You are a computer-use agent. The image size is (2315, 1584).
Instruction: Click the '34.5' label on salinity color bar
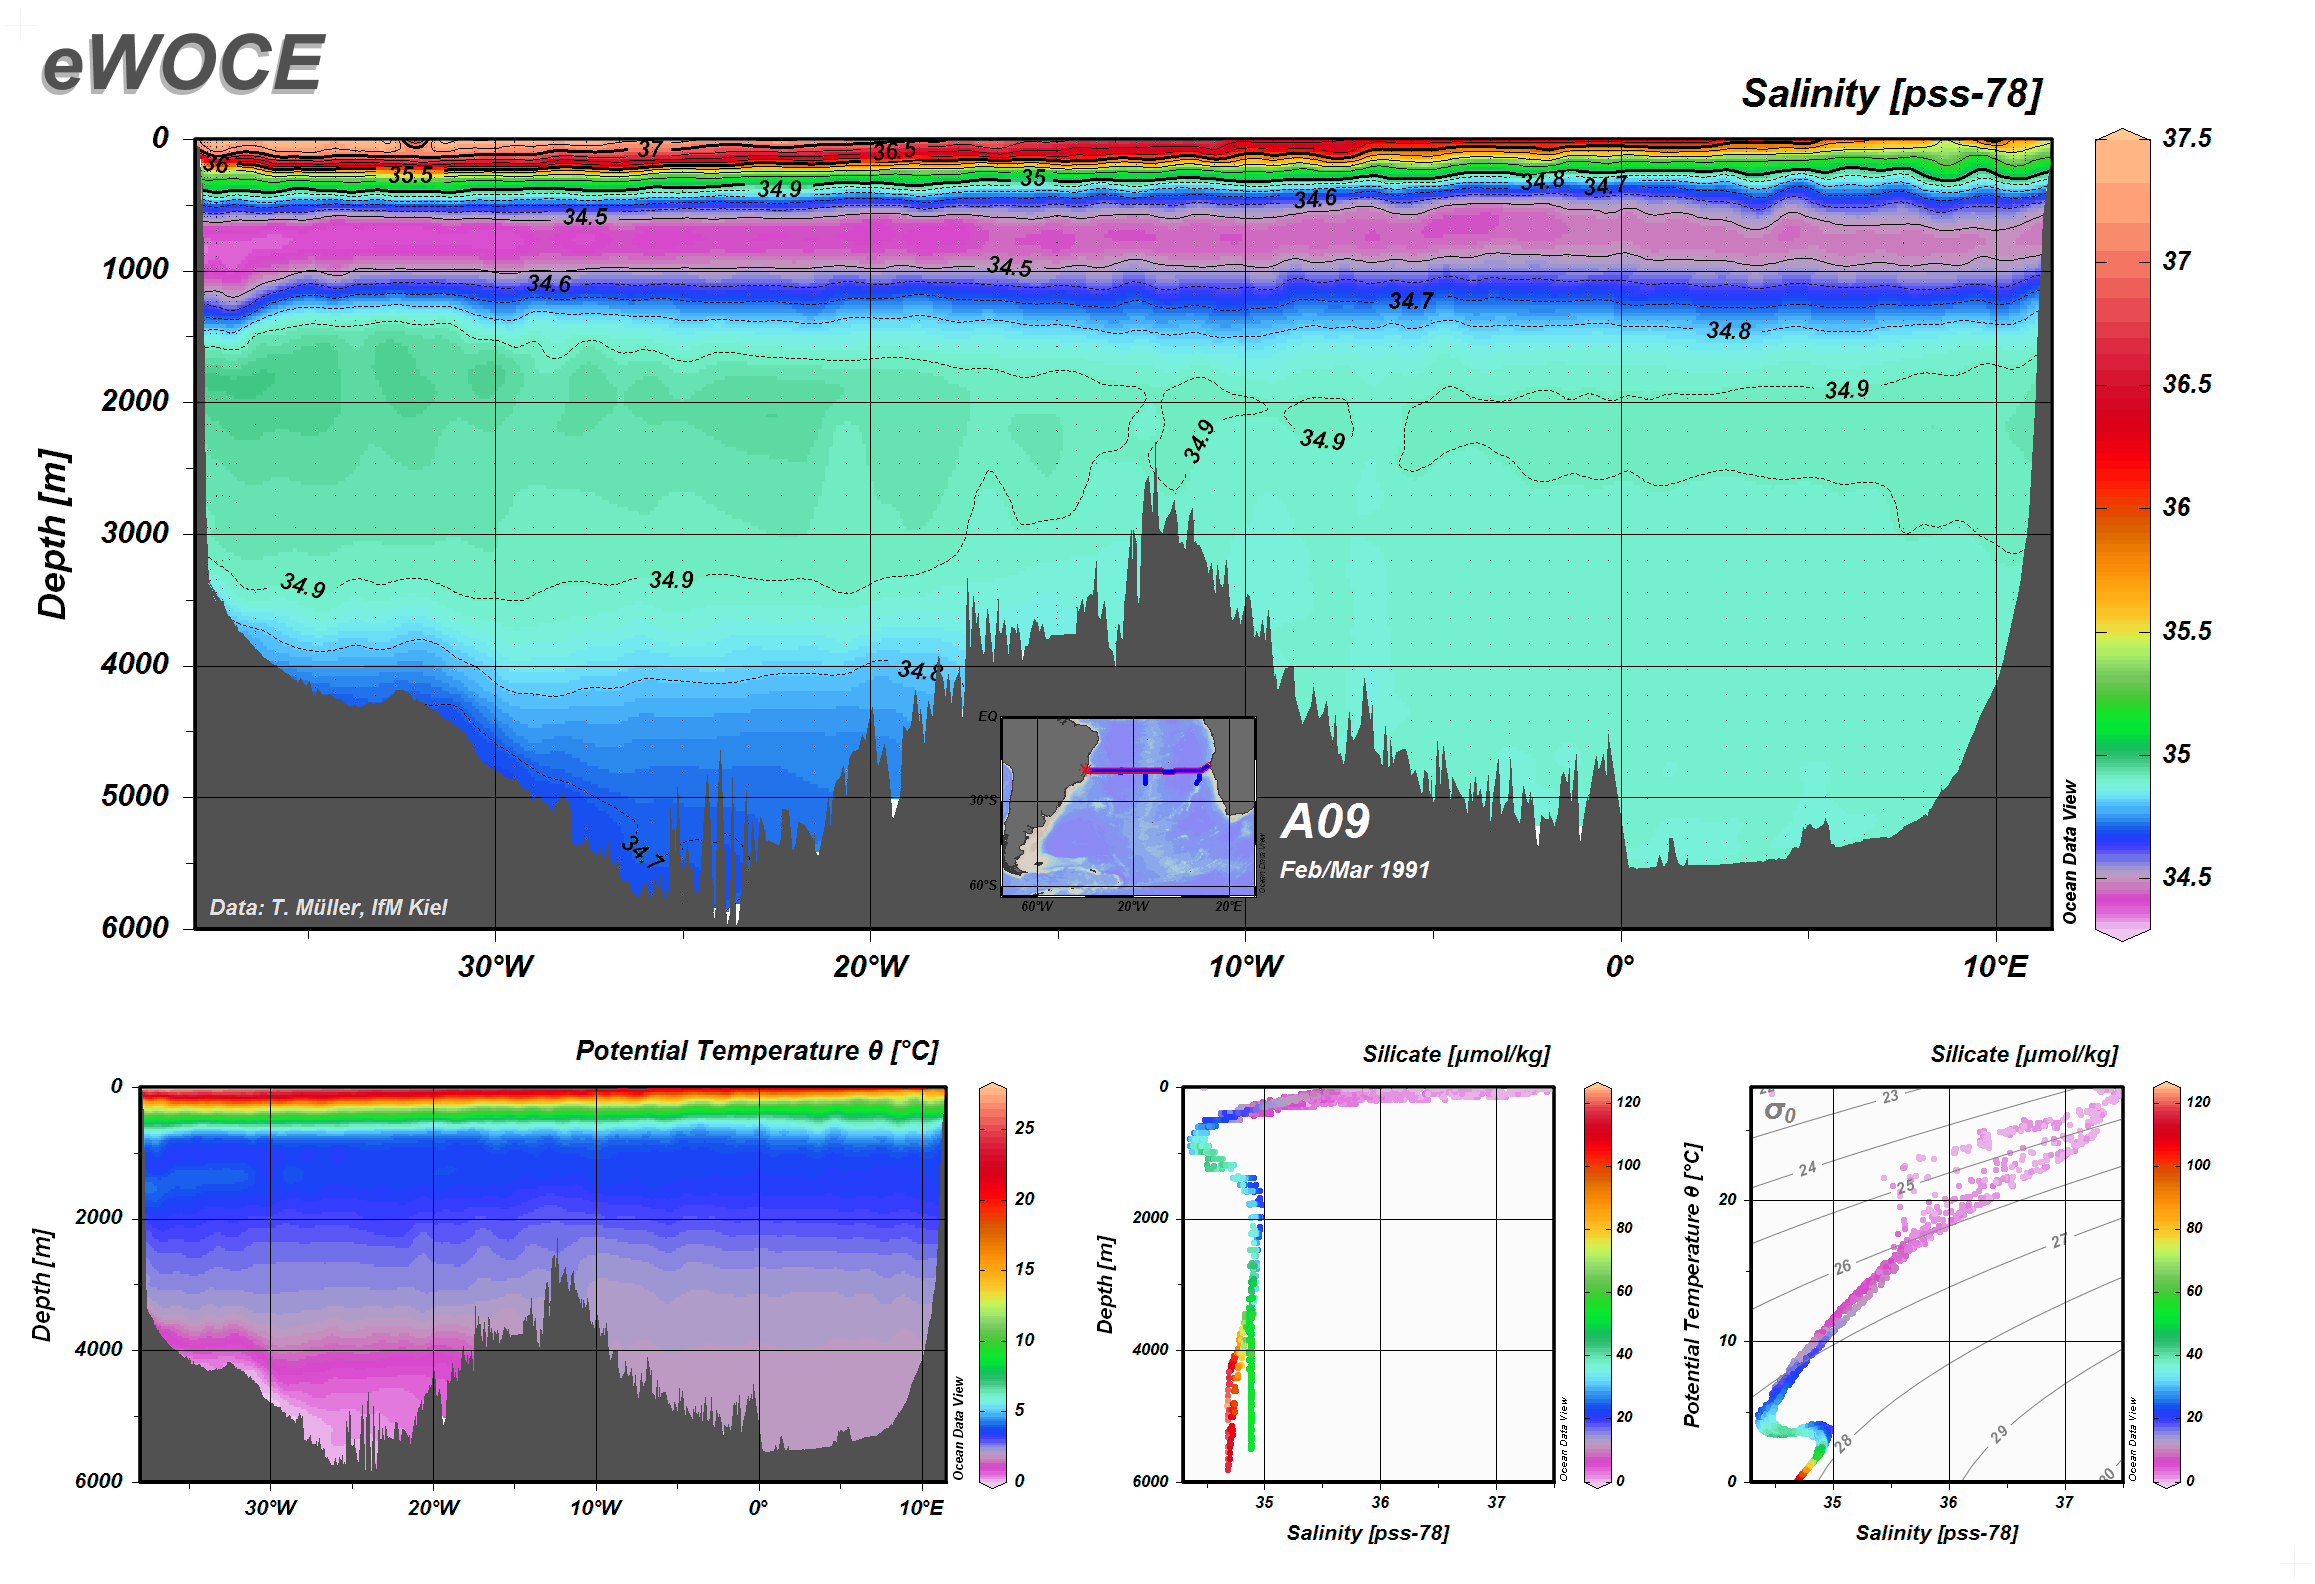(2186, 877)
